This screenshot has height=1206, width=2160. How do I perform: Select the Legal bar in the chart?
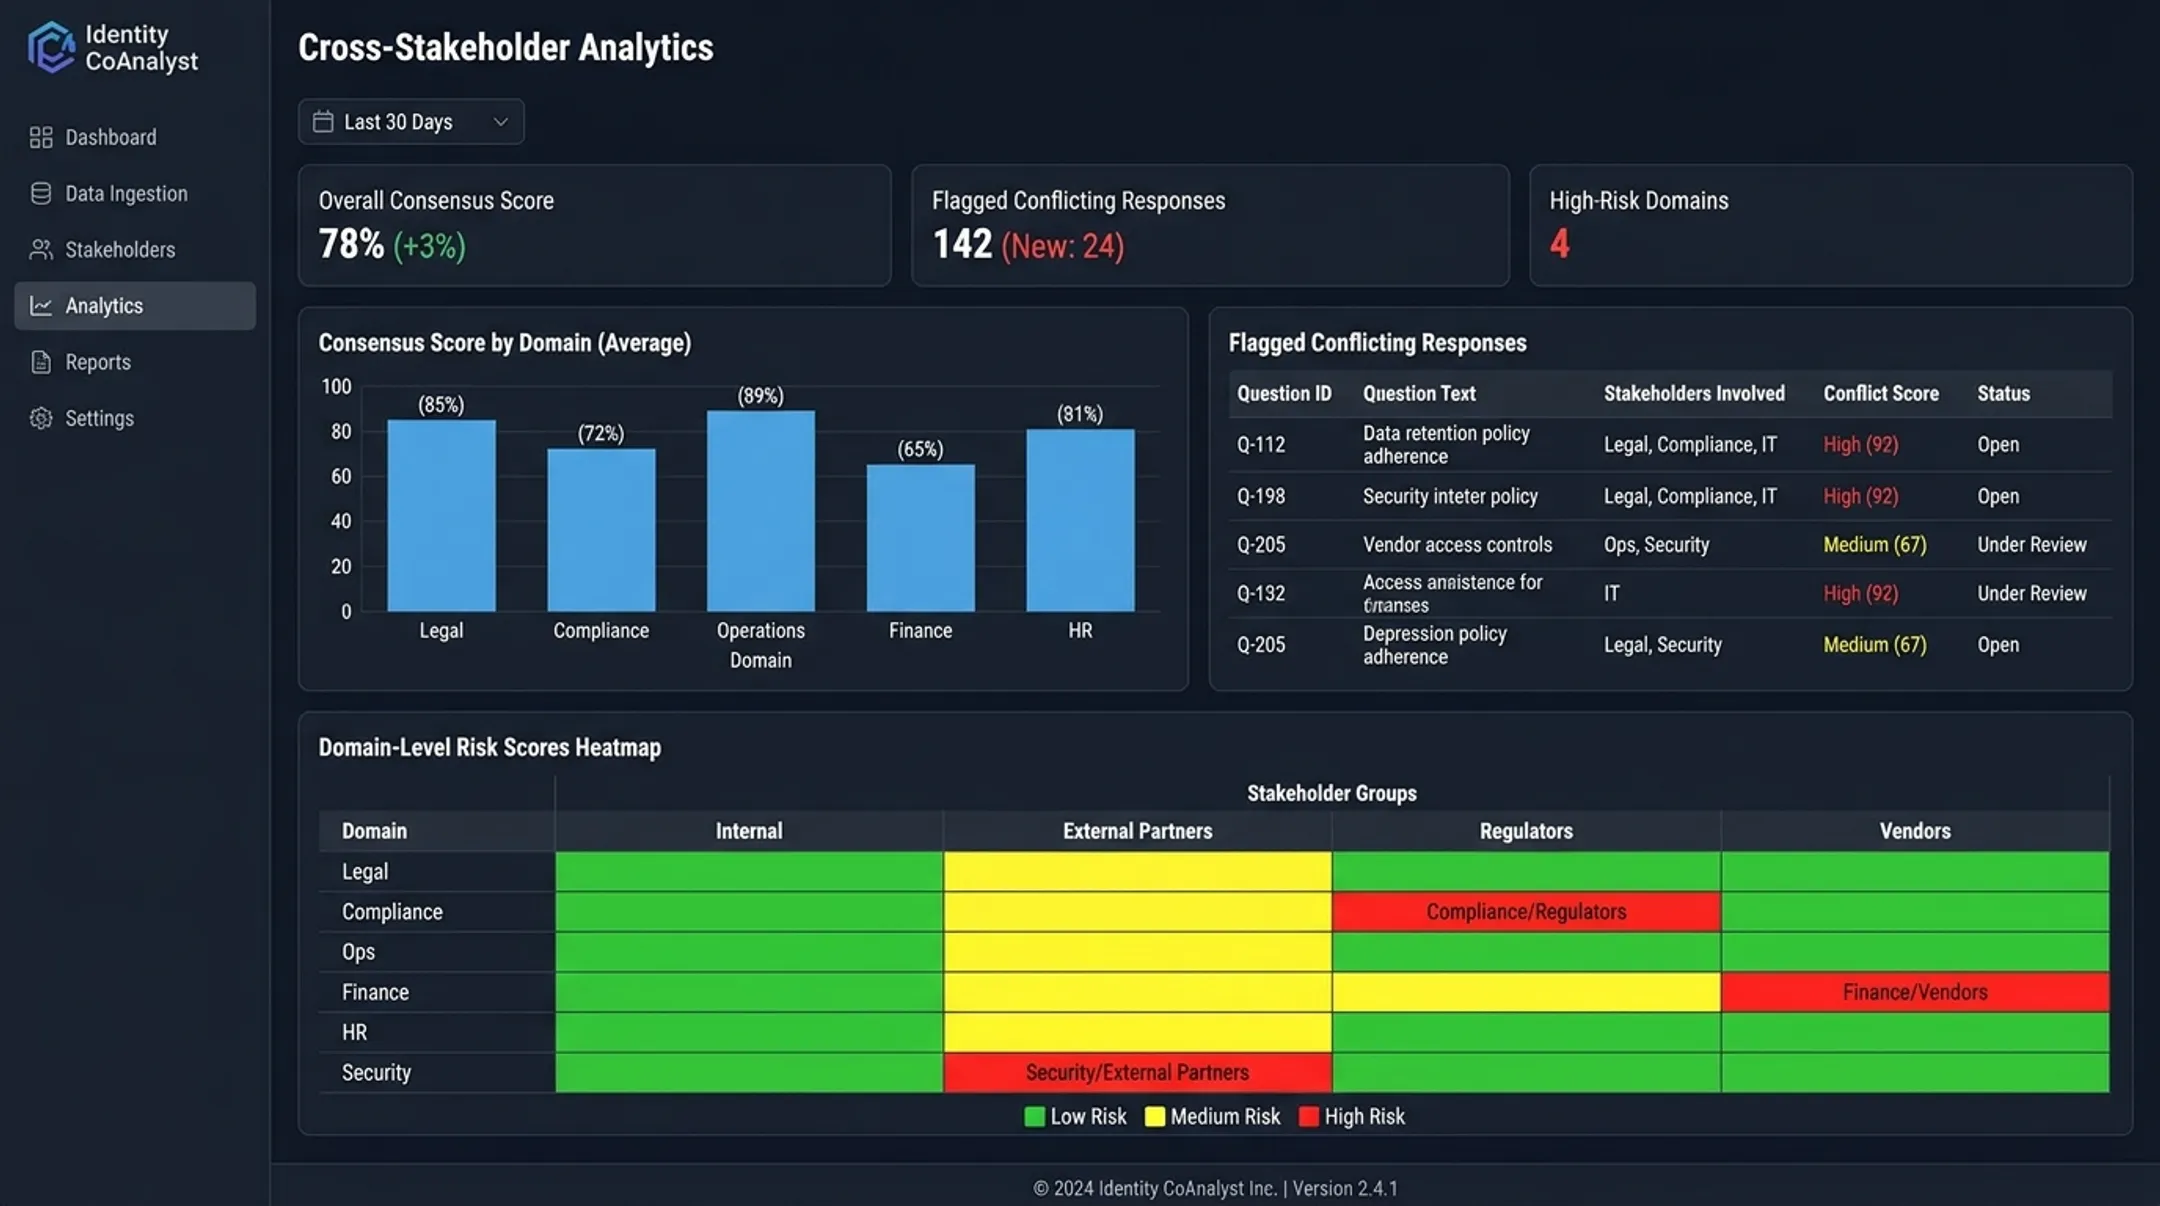coord(441,515)
